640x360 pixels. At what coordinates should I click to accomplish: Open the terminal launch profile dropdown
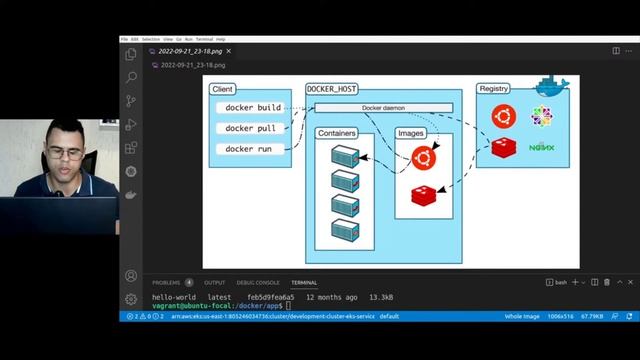pos(583,282)
